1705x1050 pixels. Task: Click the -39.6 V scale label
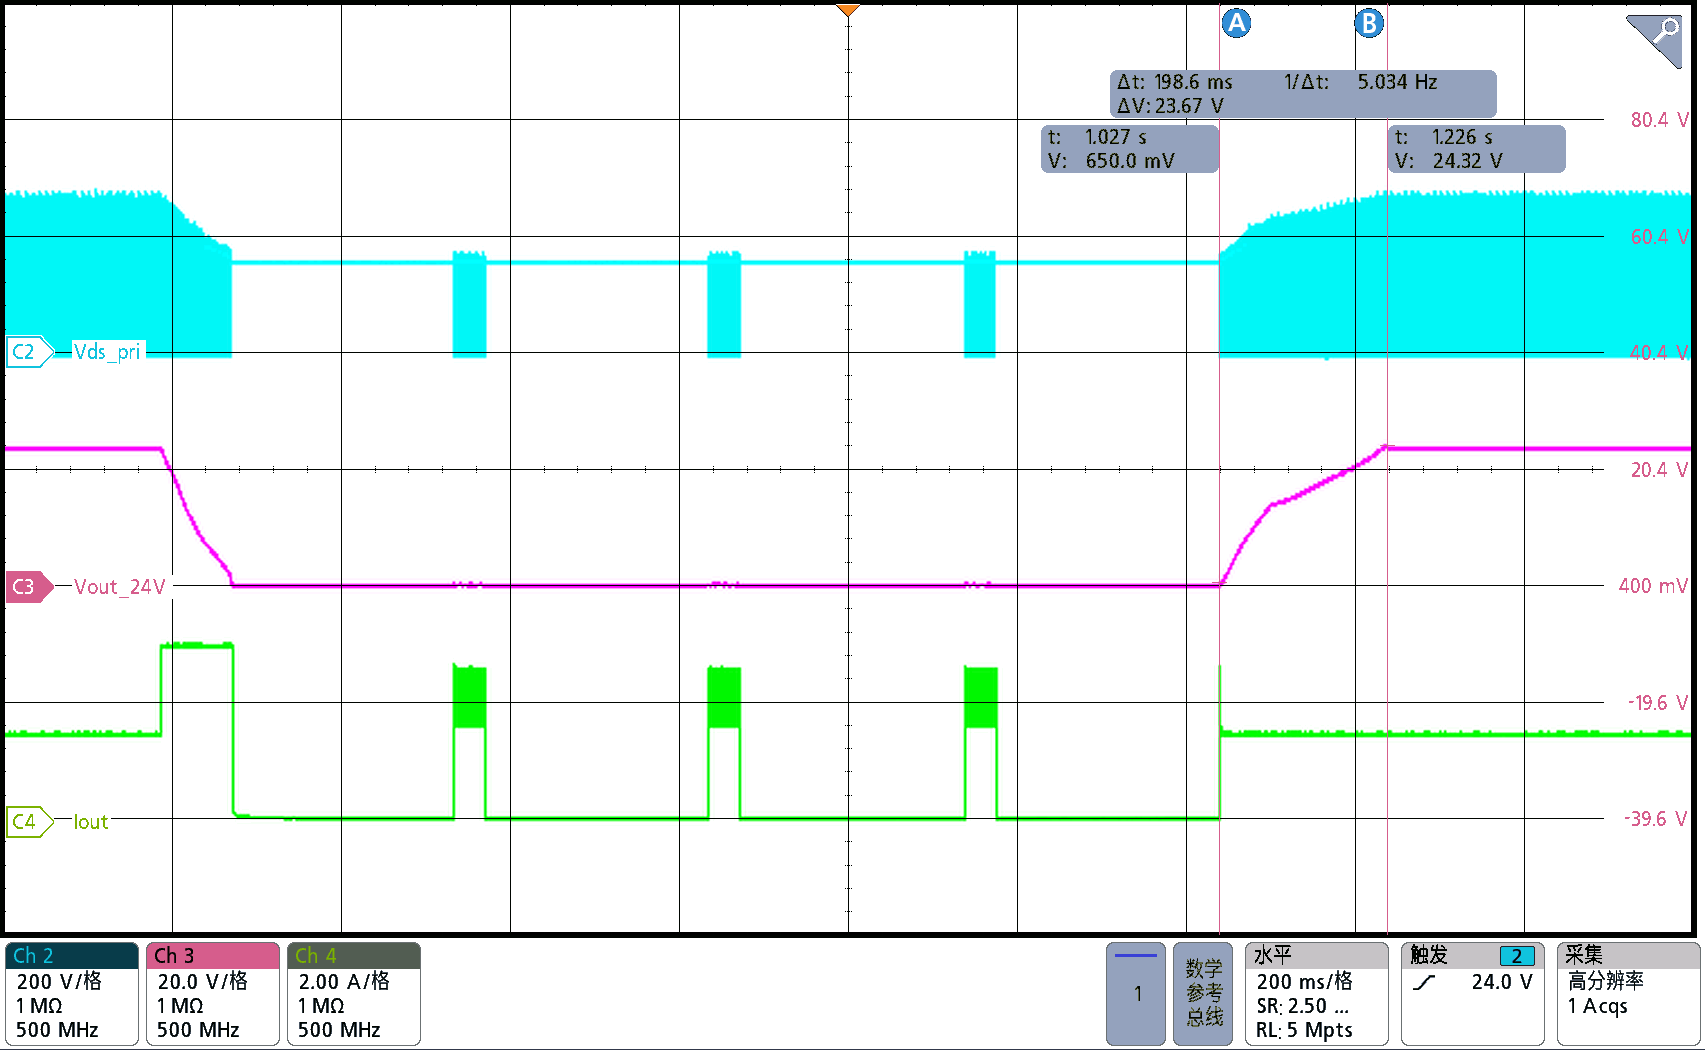(1656, 819)
